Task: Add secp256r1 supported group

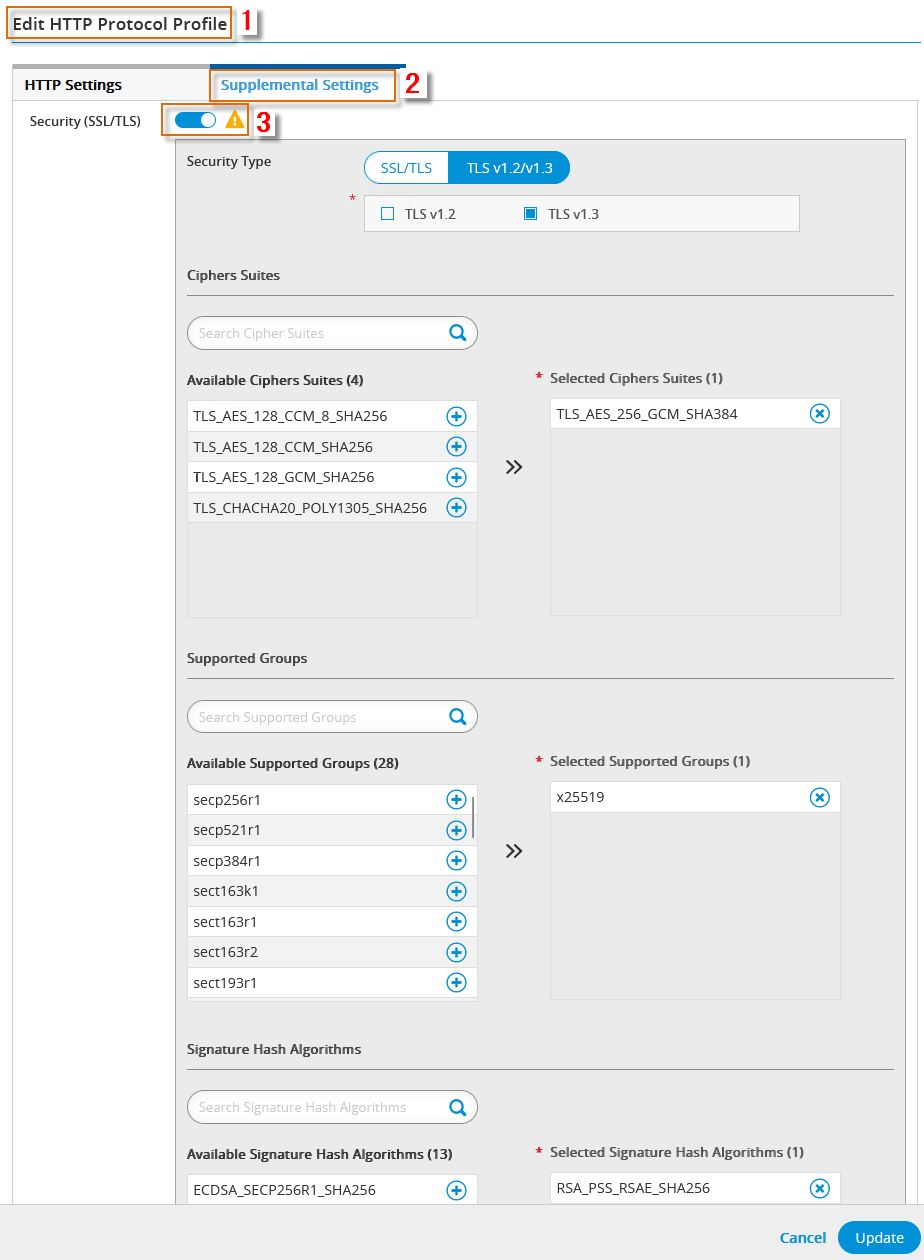Action: (x=456, y=800)
